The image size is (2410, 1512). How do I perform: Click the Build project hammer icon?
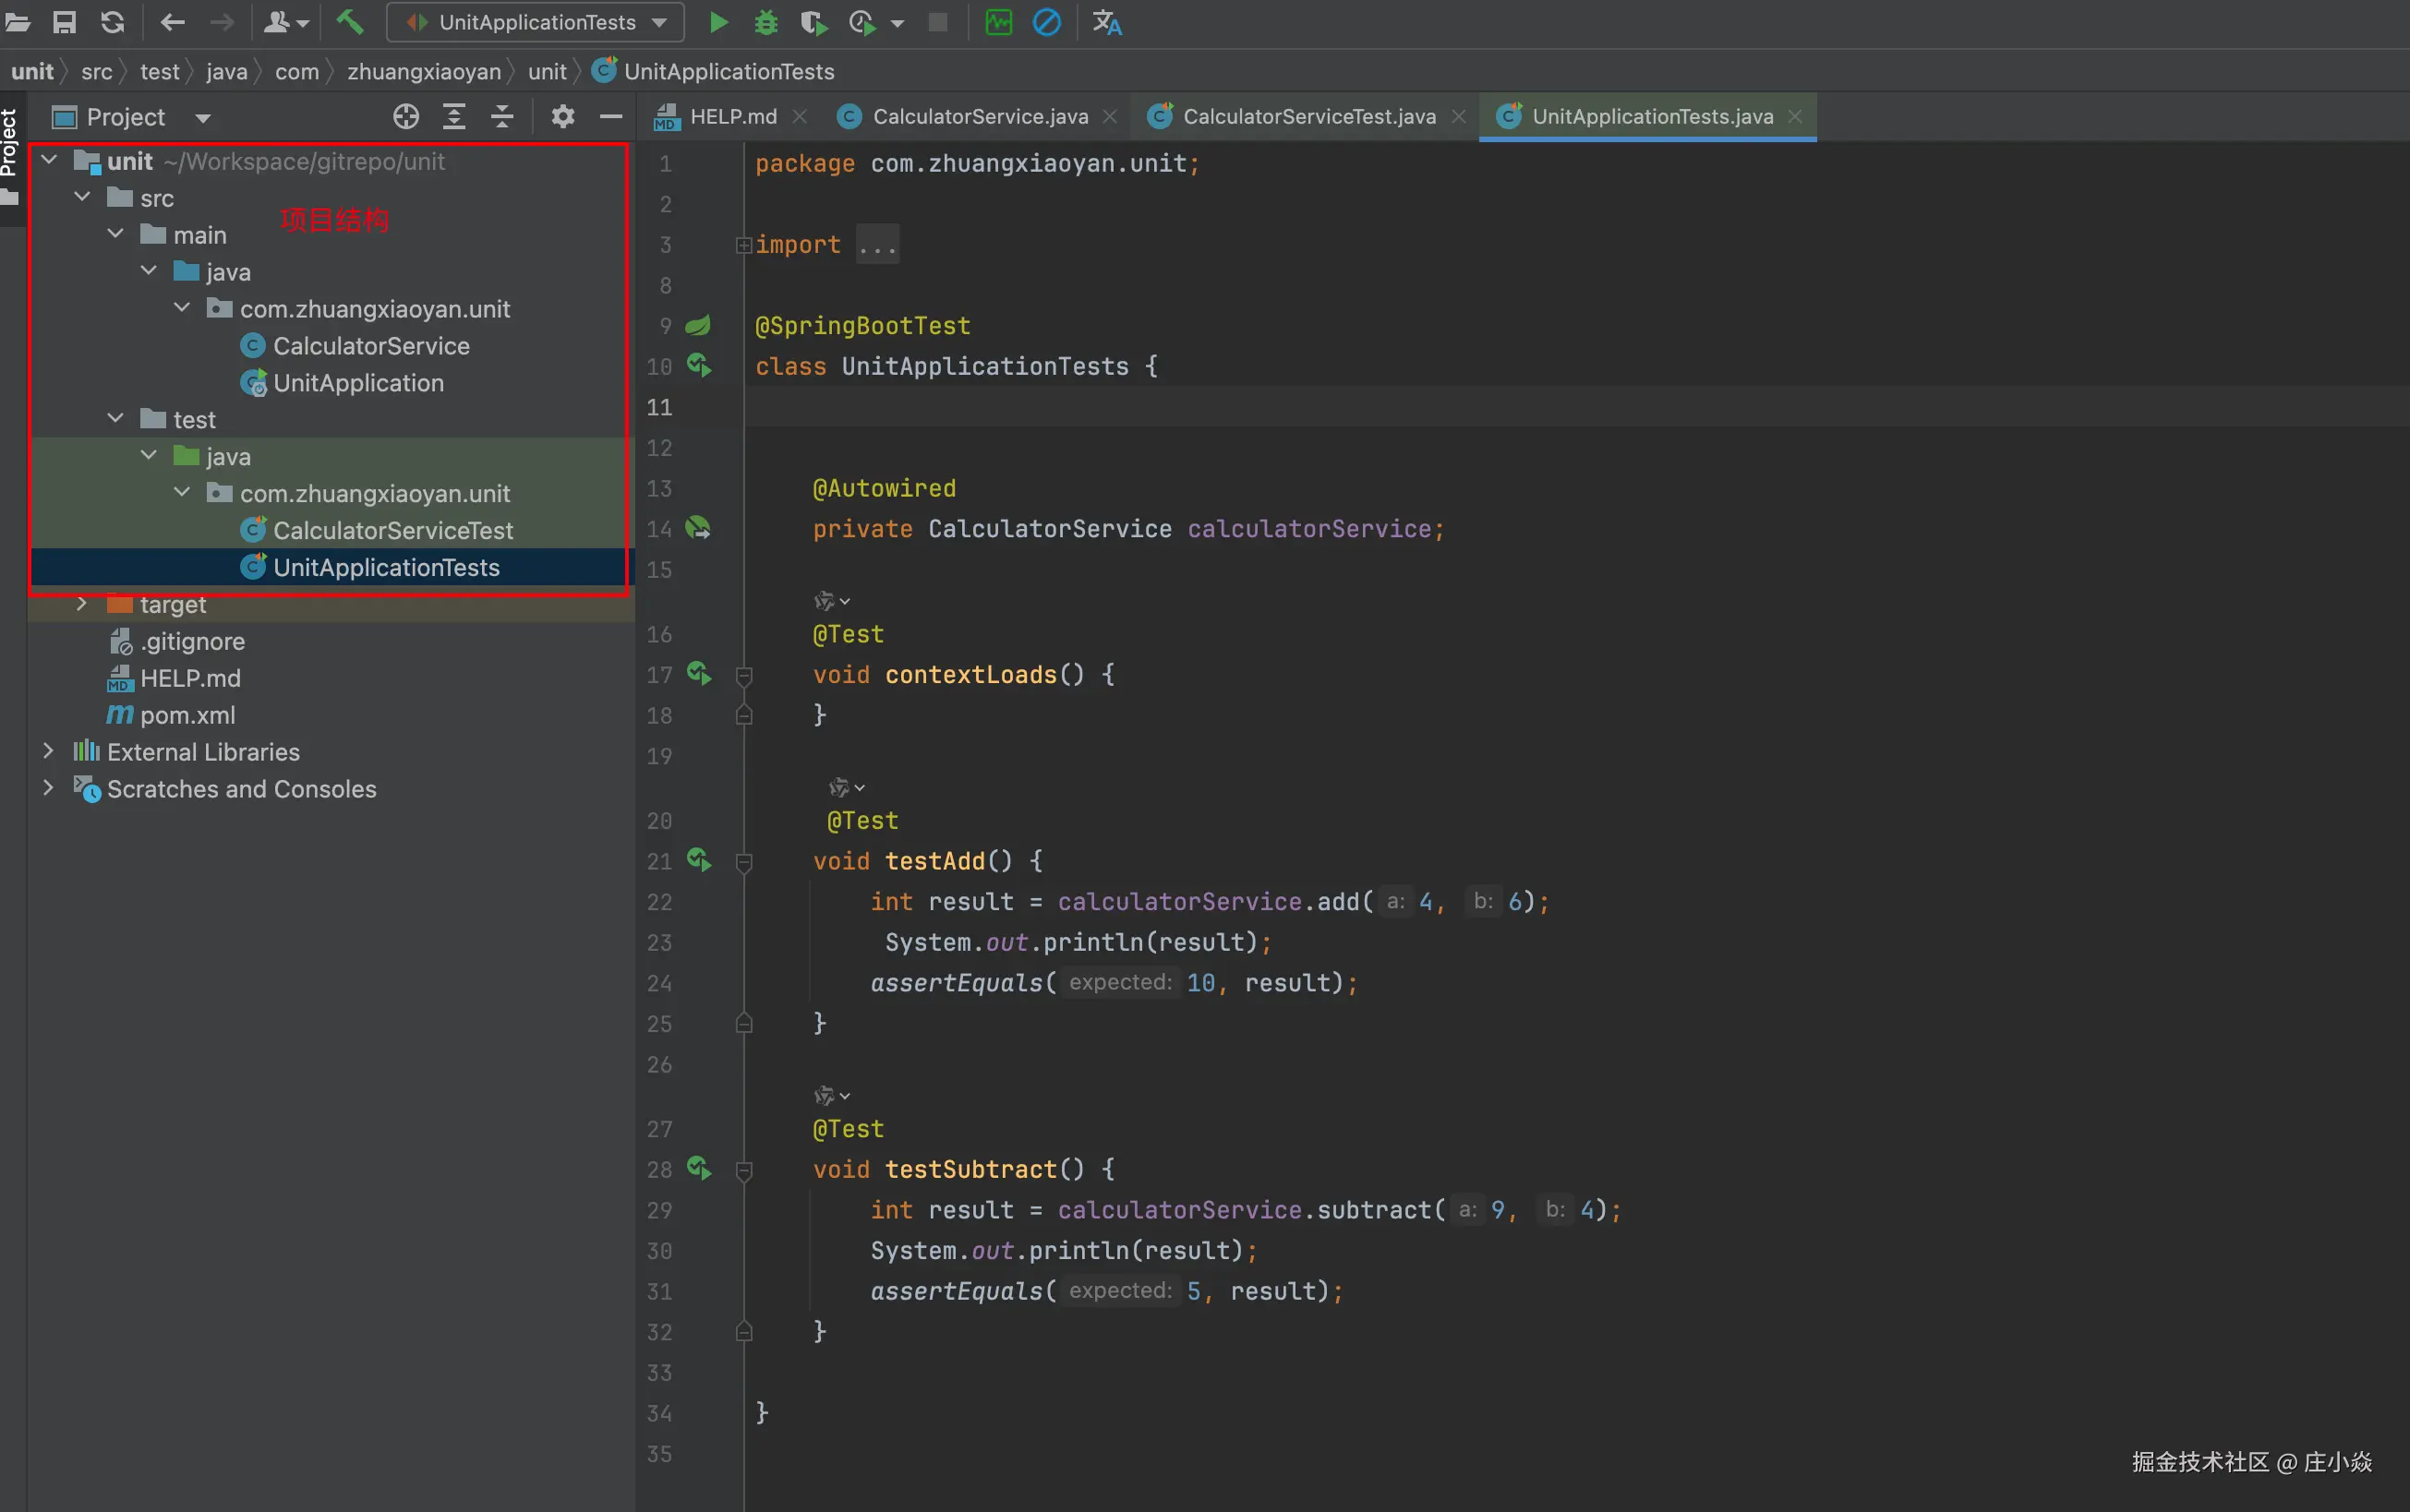tap(350, 22)
